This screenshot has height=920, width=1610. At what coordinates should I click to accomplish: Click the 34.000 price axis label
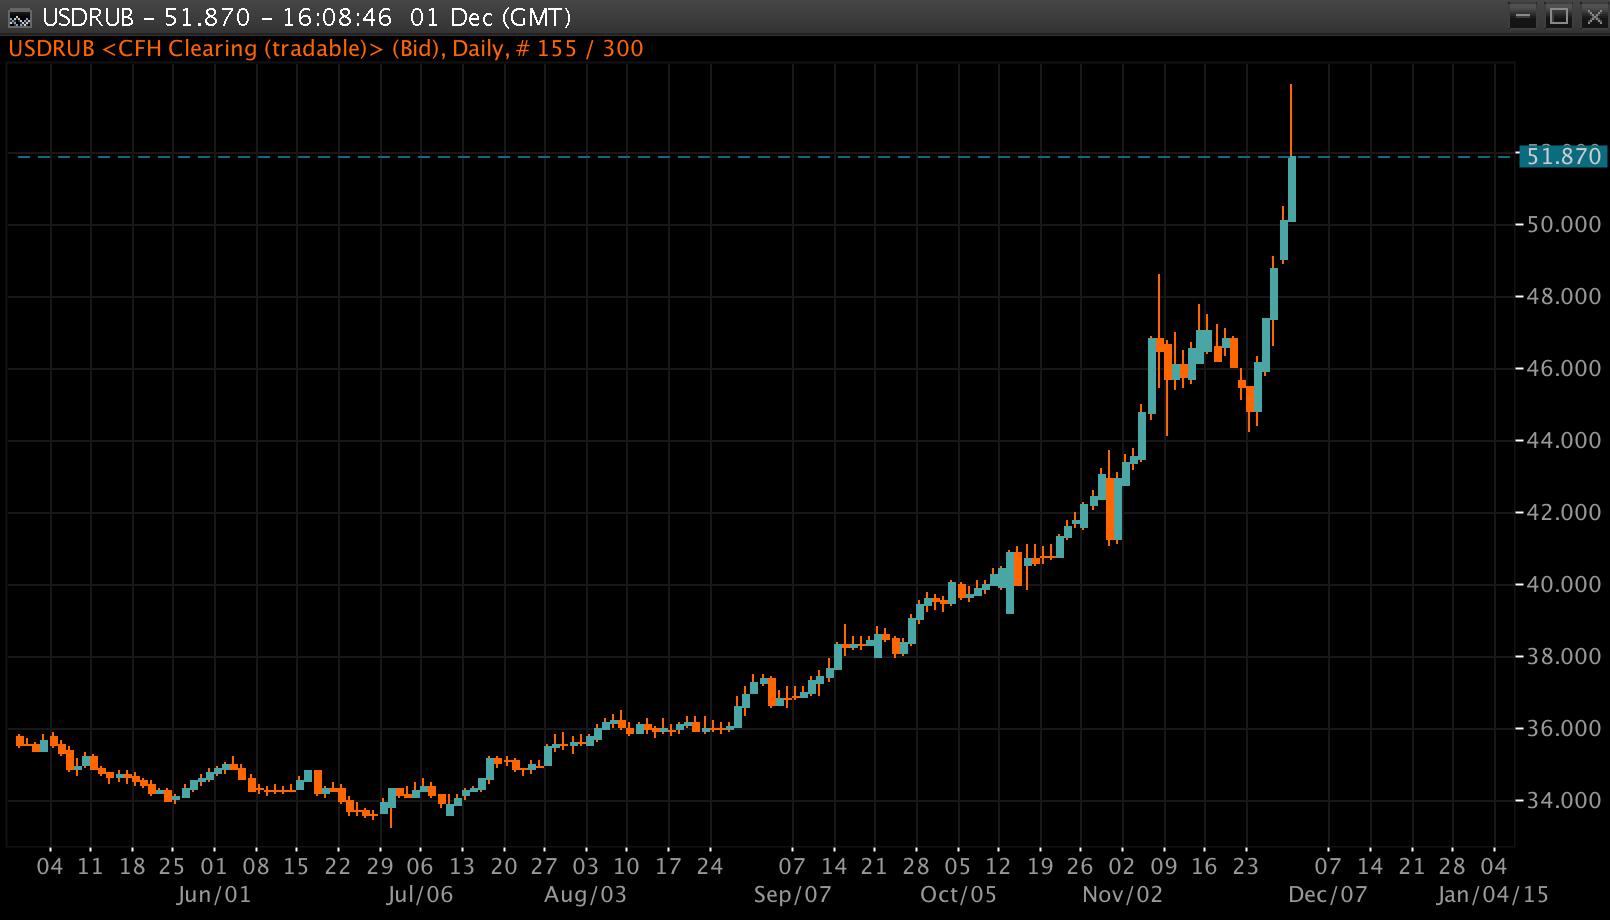[x=1563, y=801]
